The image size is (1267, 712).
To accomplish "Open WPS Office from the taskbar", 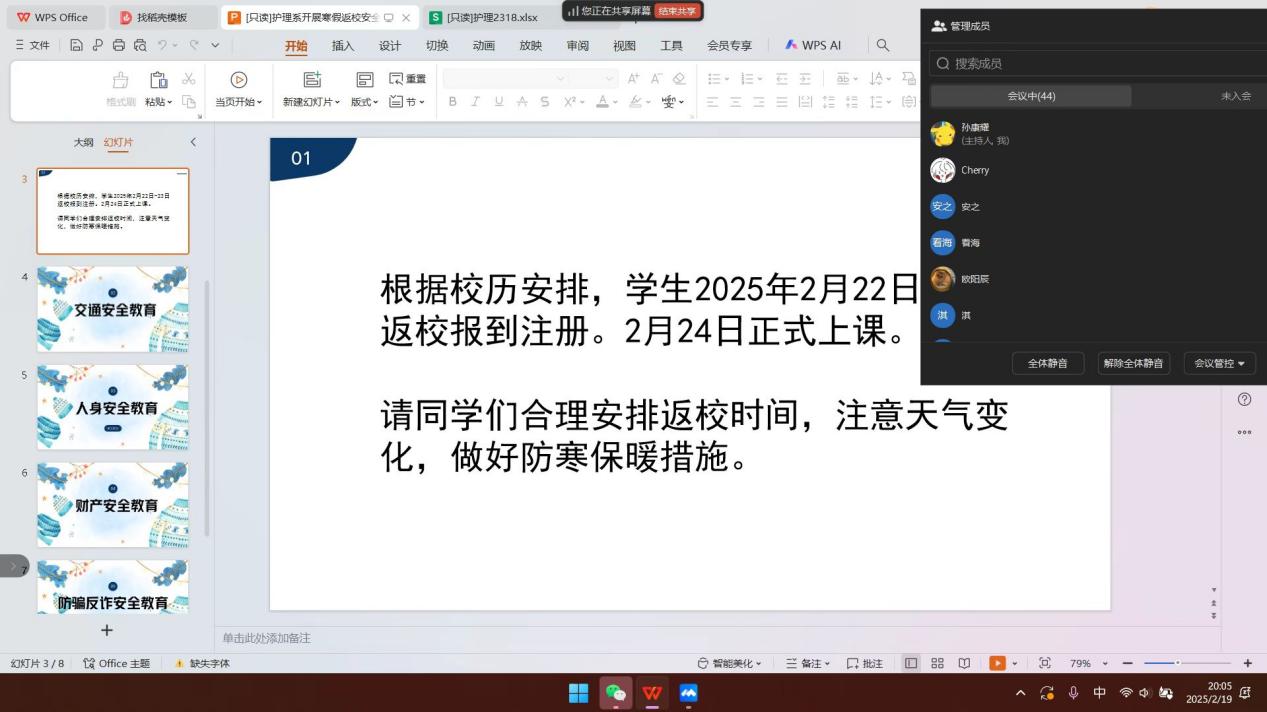I will click(652, 693).
